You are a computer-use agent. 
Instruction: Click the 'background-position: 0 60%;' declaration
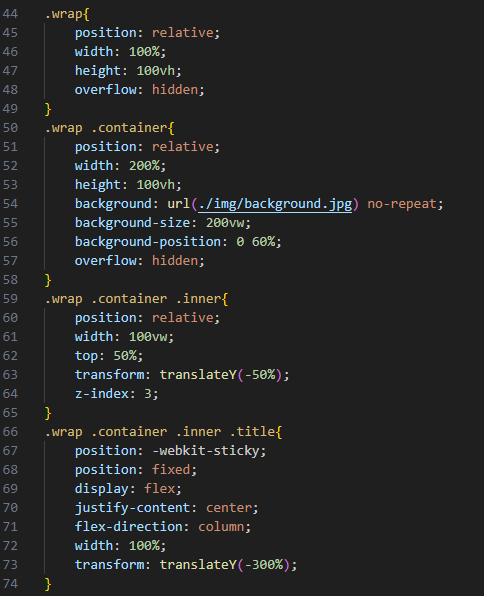tap(178, 242)
